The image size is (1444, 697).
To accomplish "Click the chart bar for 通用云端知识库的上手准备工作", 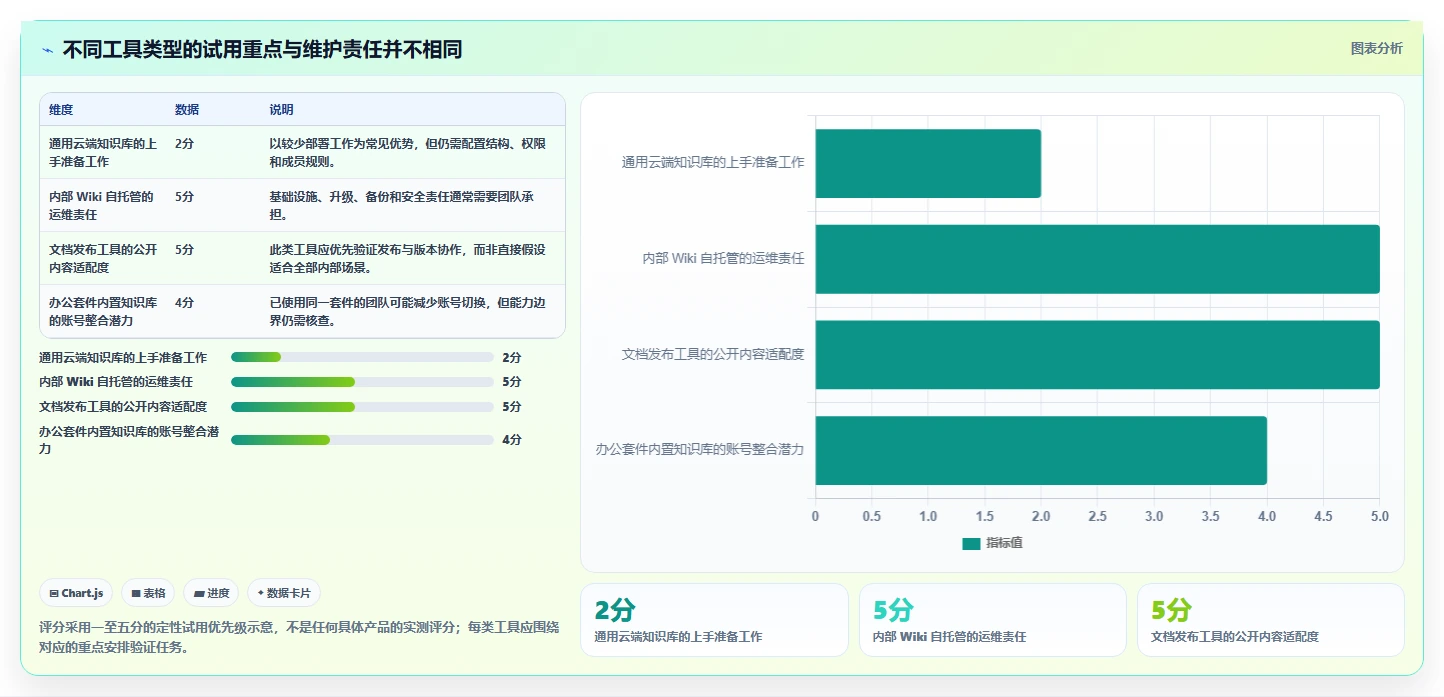I will [928, 163].
